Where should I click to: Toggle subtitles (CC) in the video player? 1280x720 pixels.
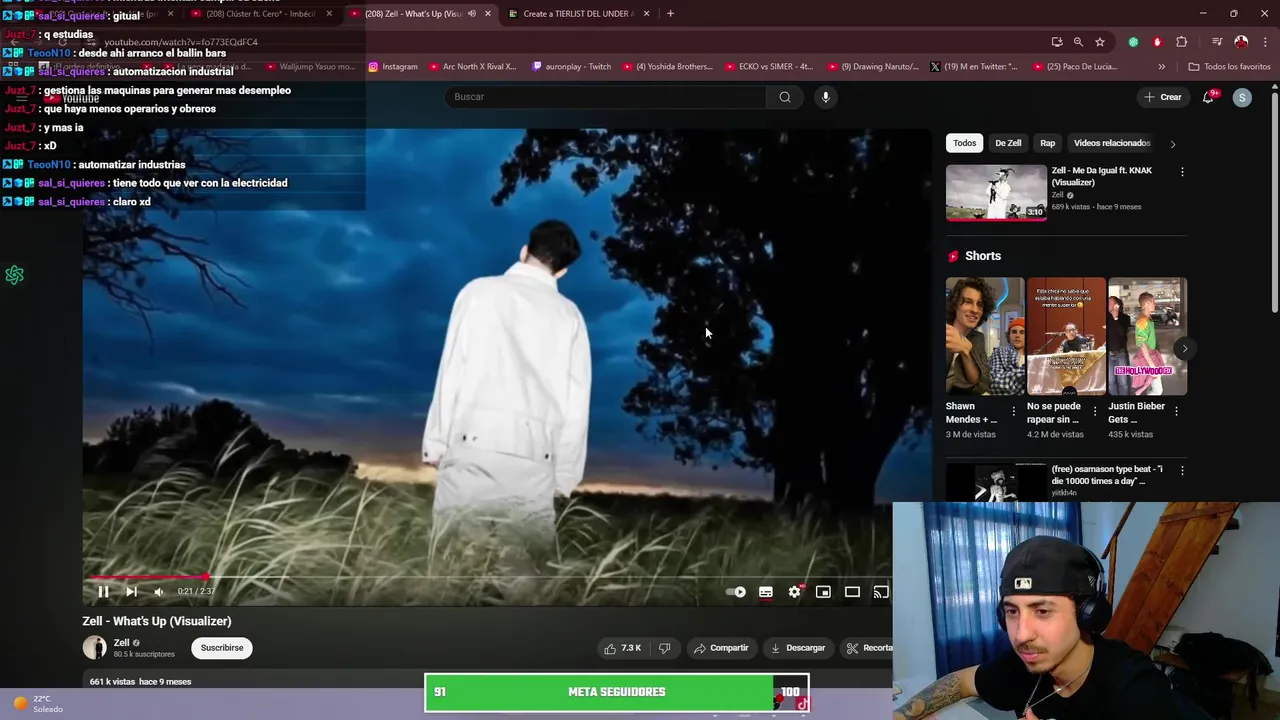coord(766,592)
